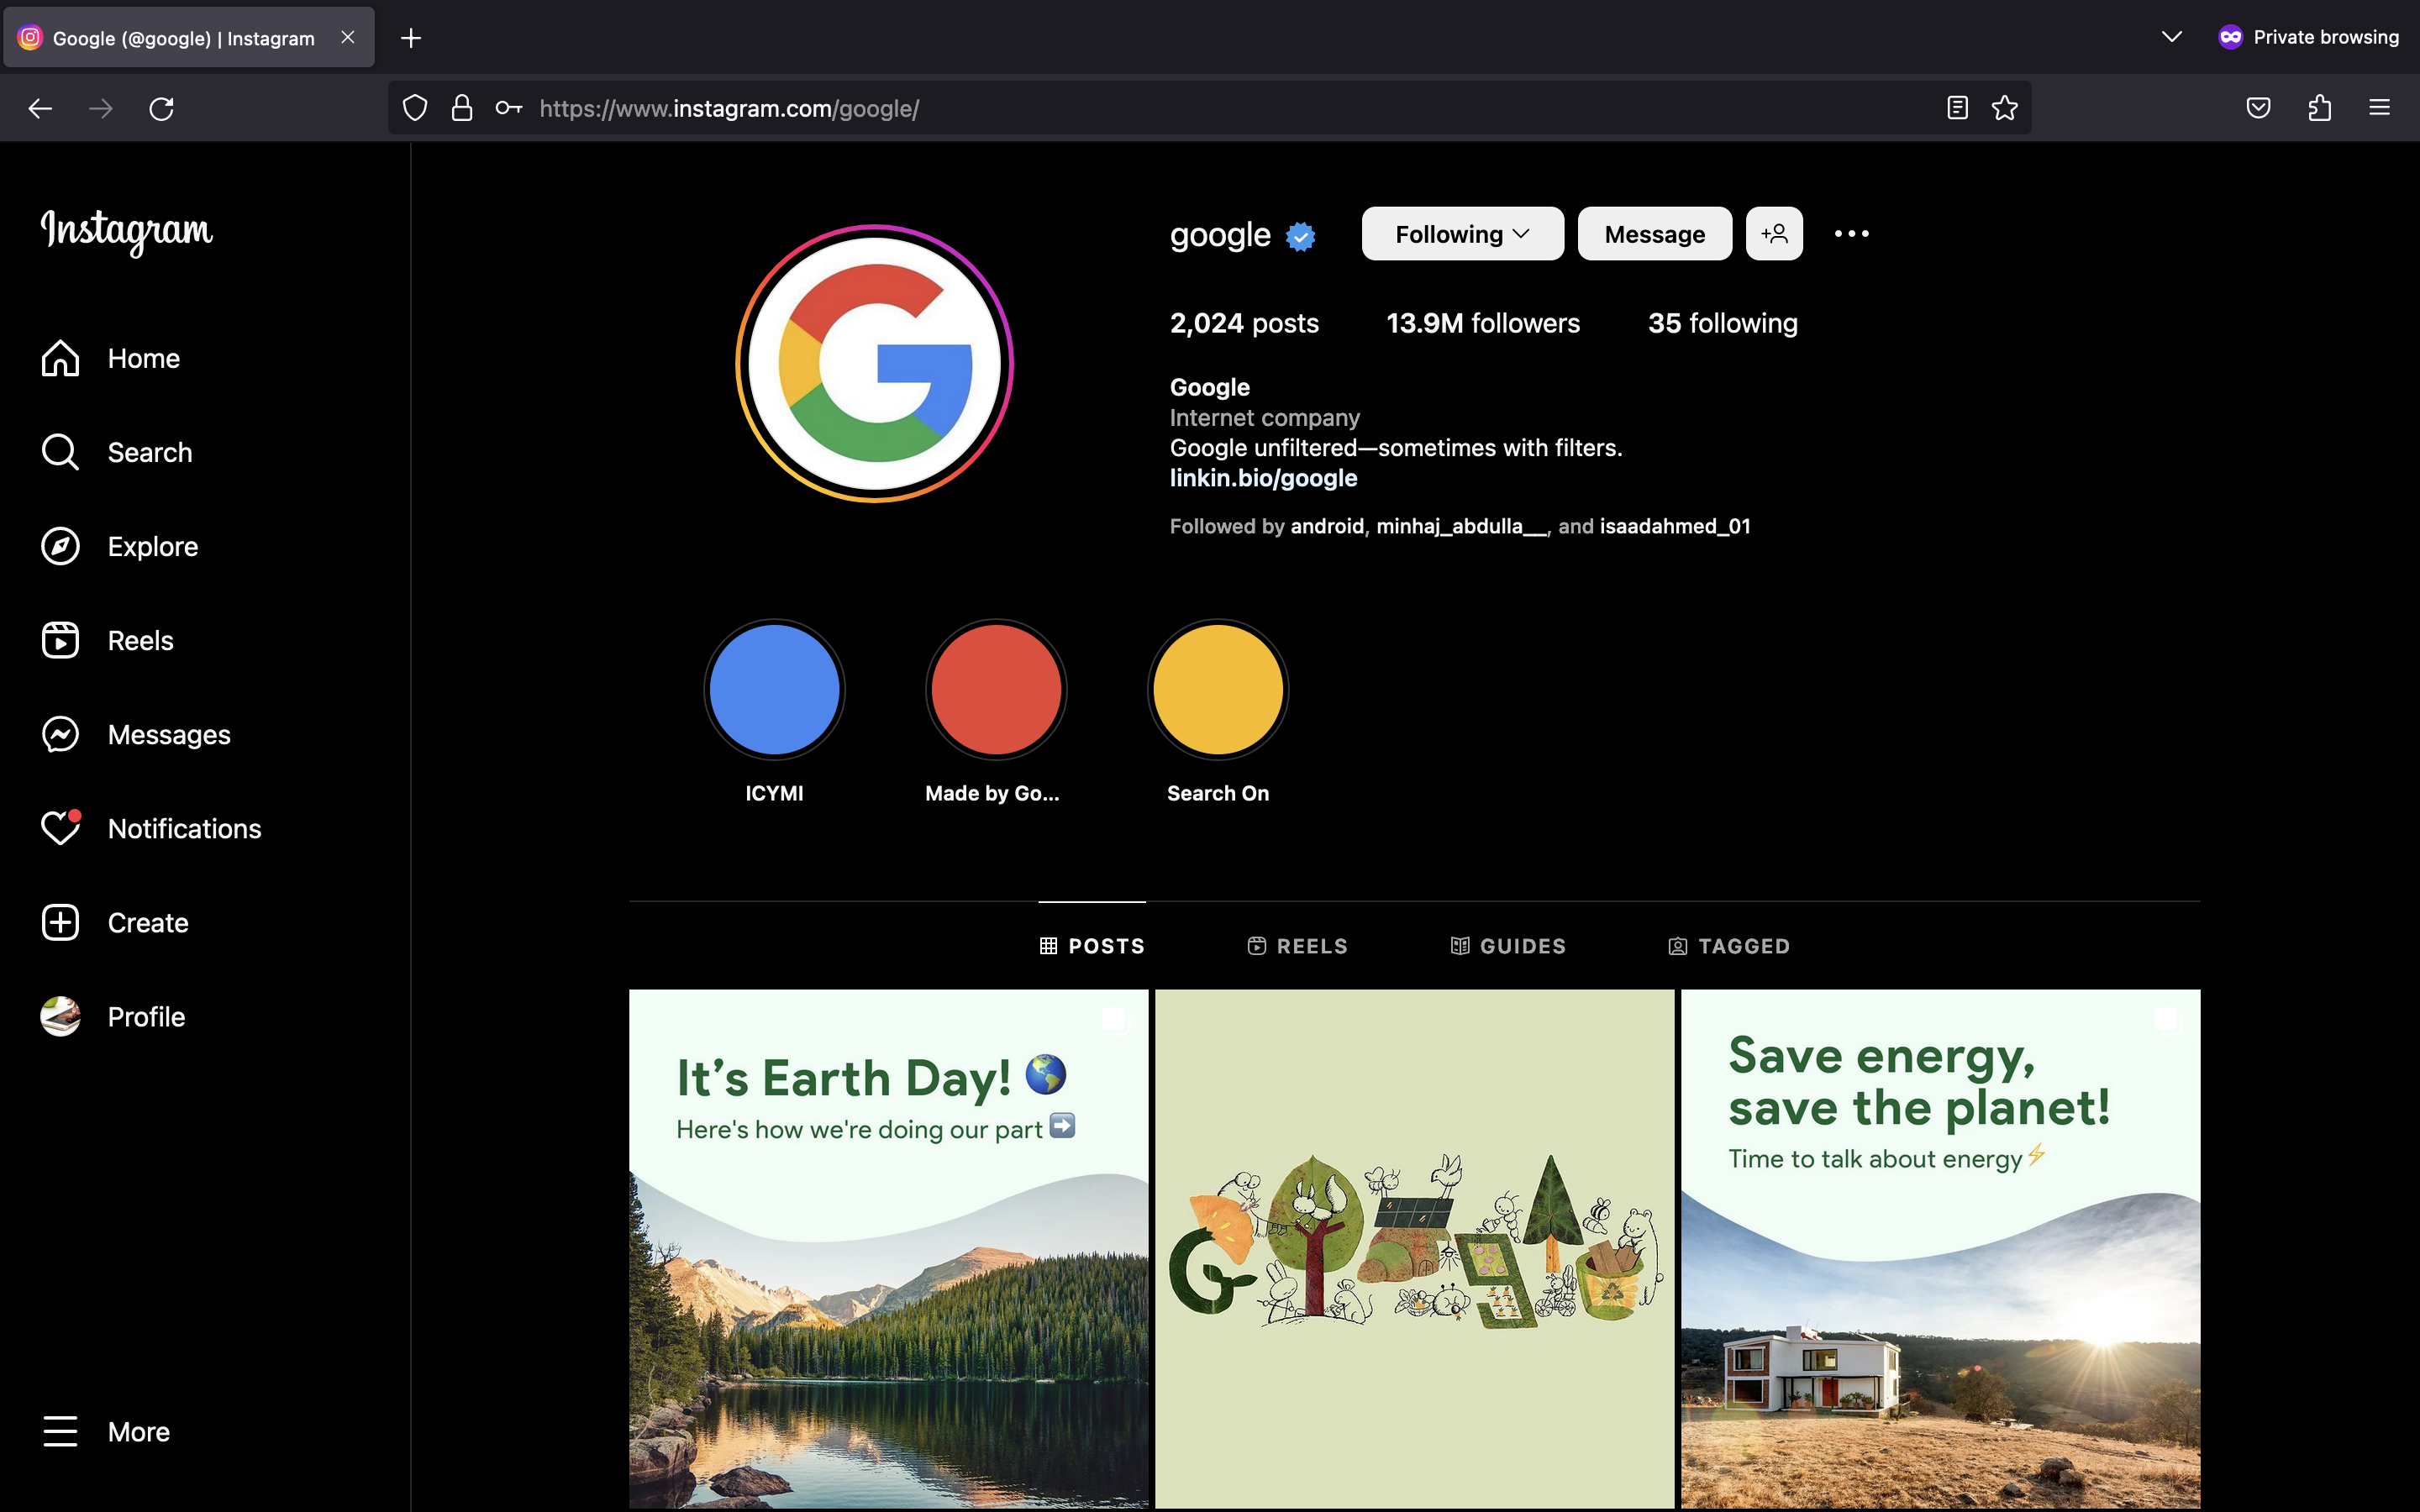Open Reels from the sidebar
Image resolution: width=2420 pixels, height=1512 pixels.
pos(107,640)
